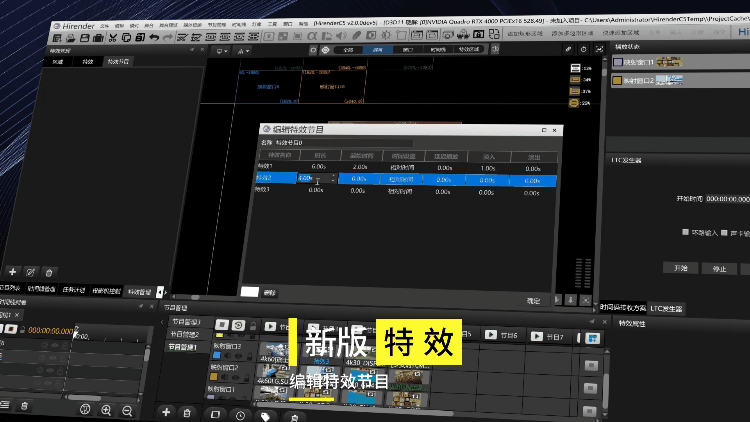
Task: Toggle the eye of the first timeline track
Action: [55, 345]
